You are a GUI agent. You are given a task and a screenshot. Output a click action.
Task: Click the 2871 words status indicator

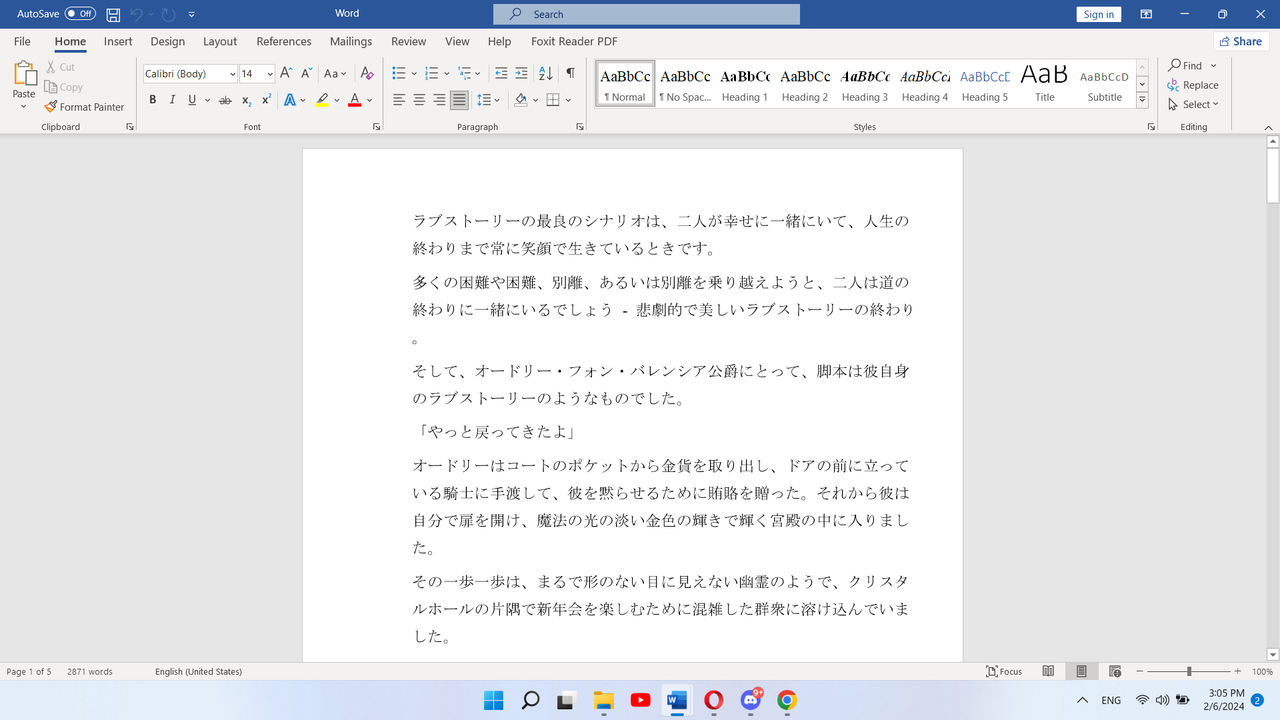tap(90, 671)
